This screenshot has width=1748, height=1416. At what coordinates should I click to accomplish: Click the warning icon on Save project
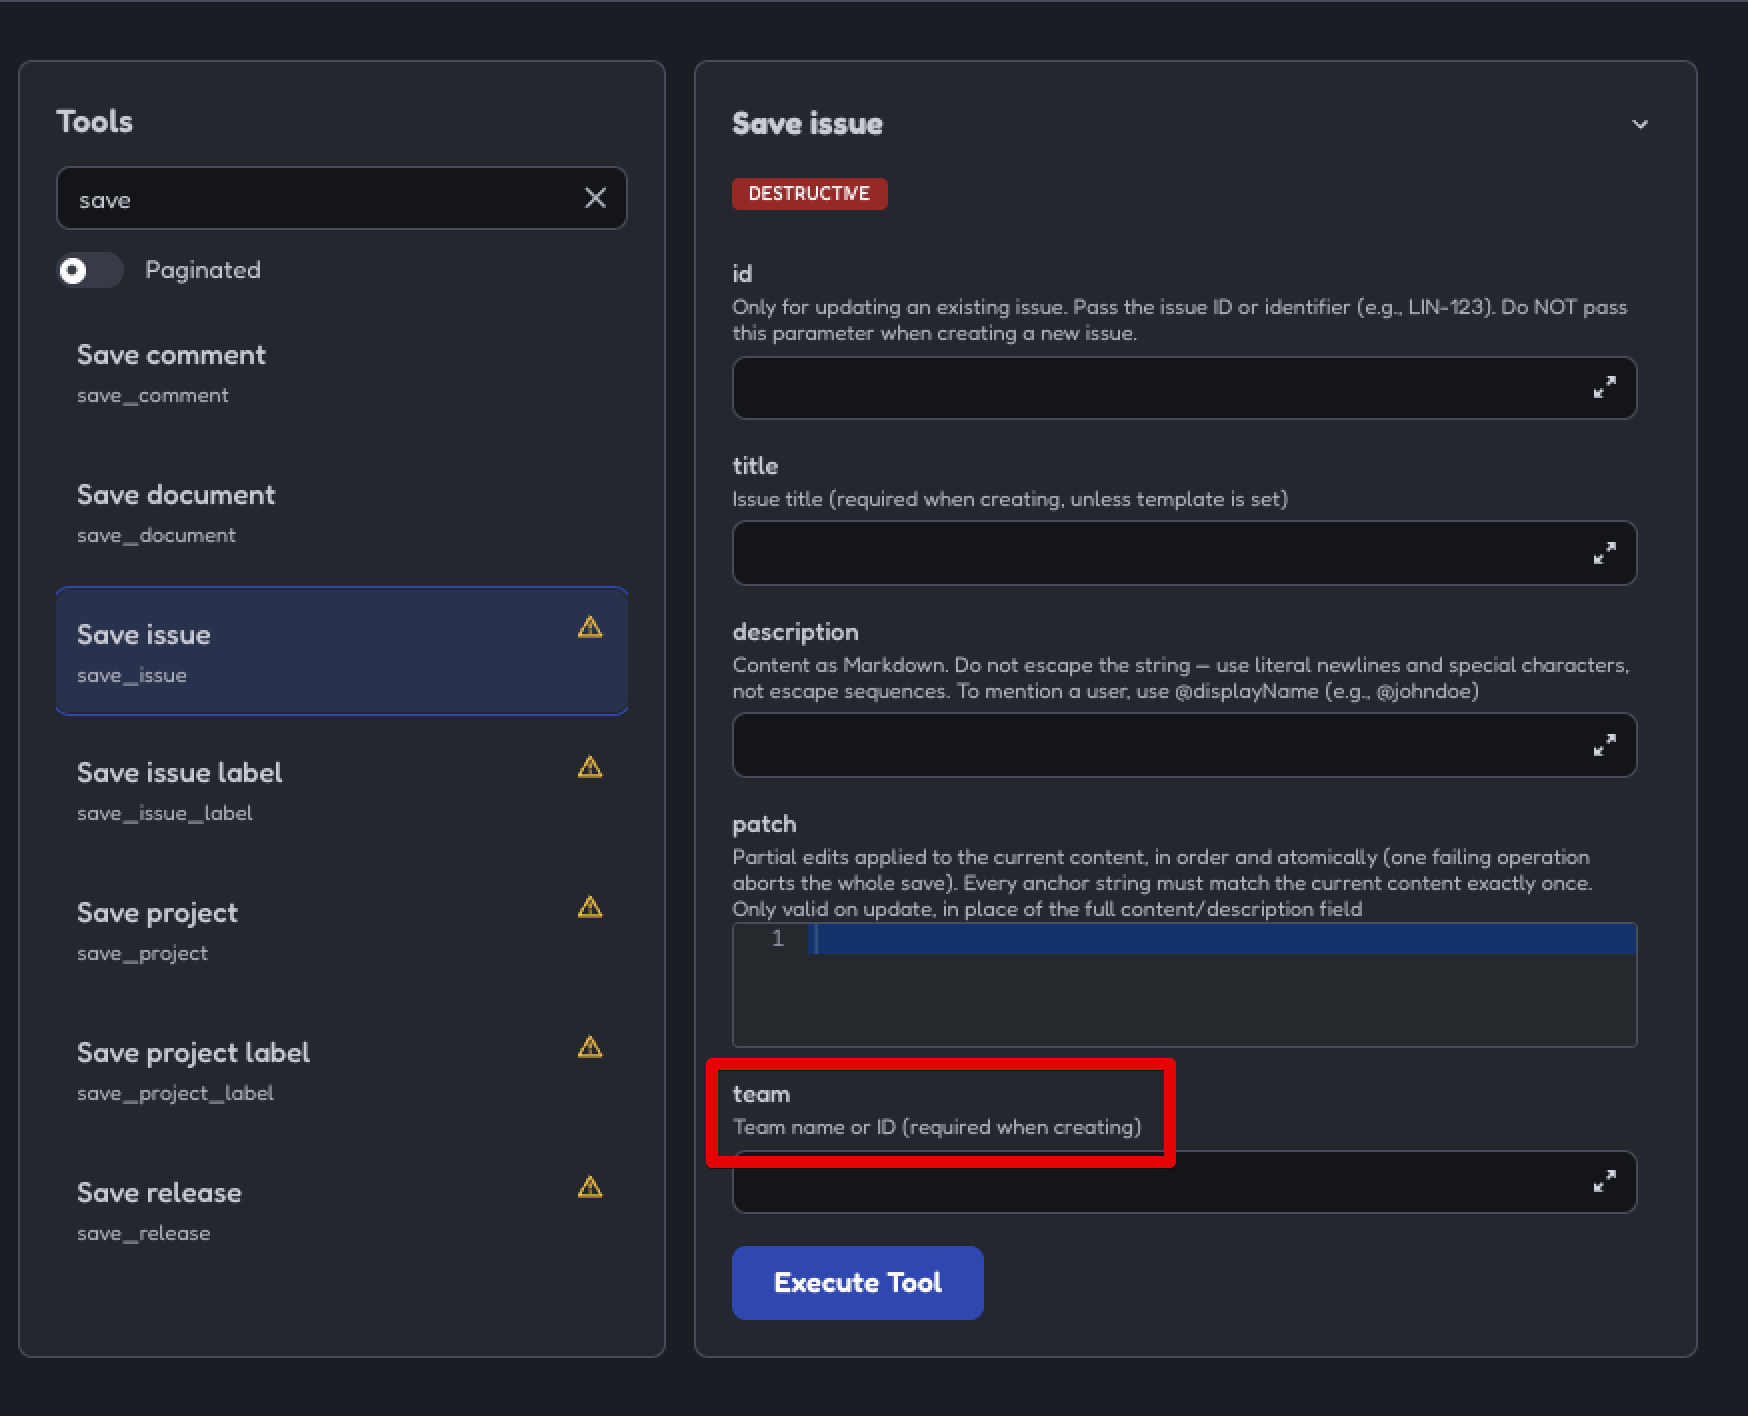(590, 907)
